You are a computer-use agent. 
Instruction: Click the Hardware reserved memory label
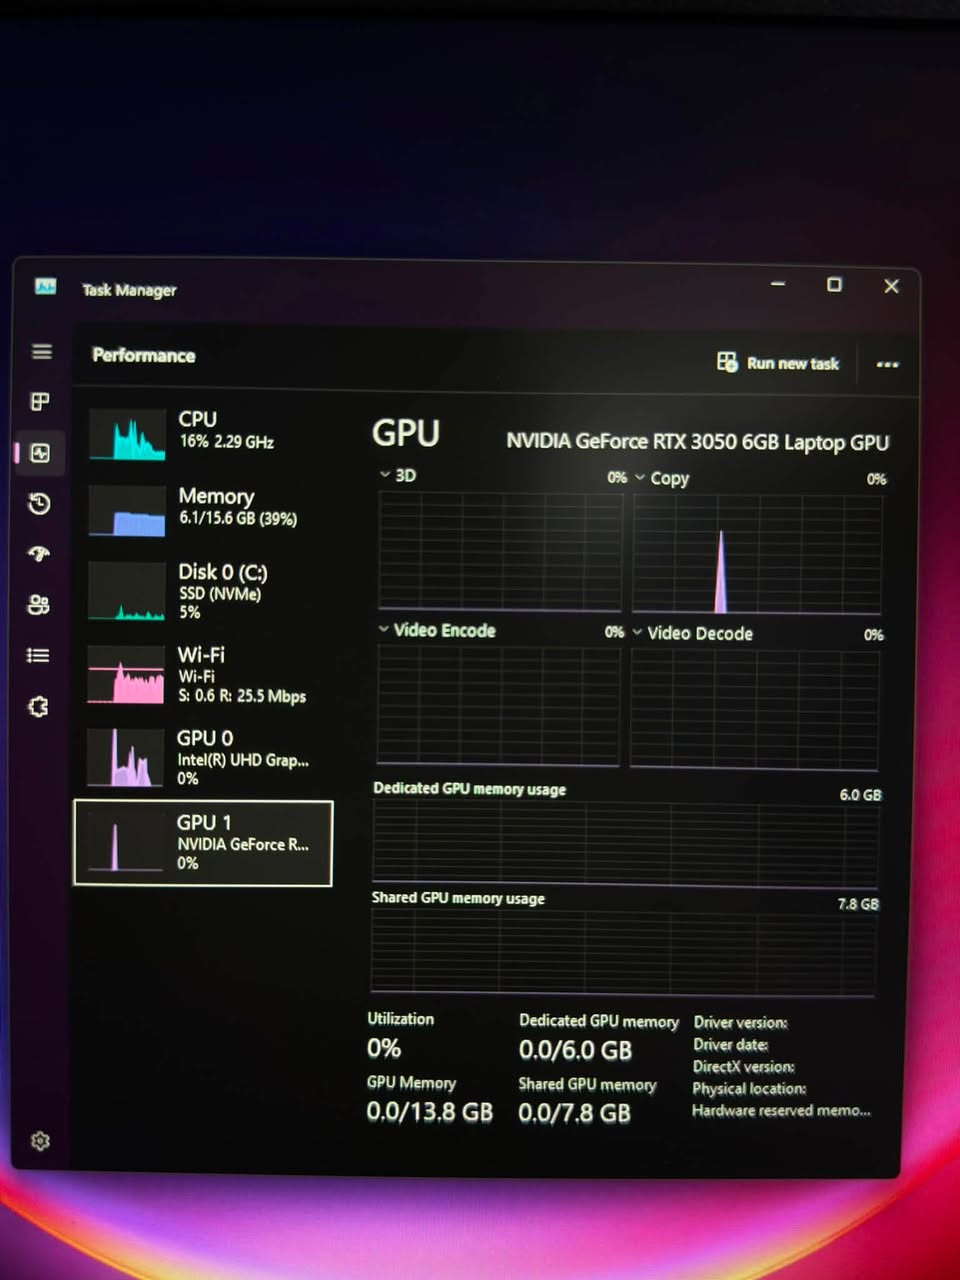tap(781, 1110)
